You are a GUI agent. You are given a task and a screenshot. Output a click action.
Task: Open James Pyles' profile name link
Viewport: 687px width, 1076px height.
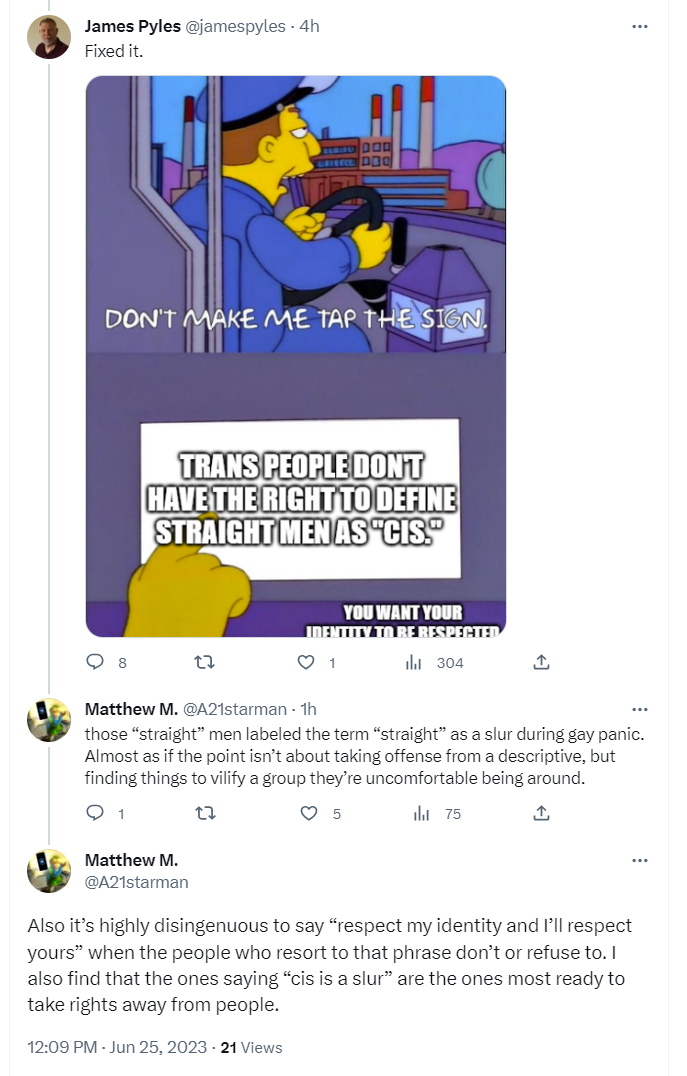[x=132, y=26]
